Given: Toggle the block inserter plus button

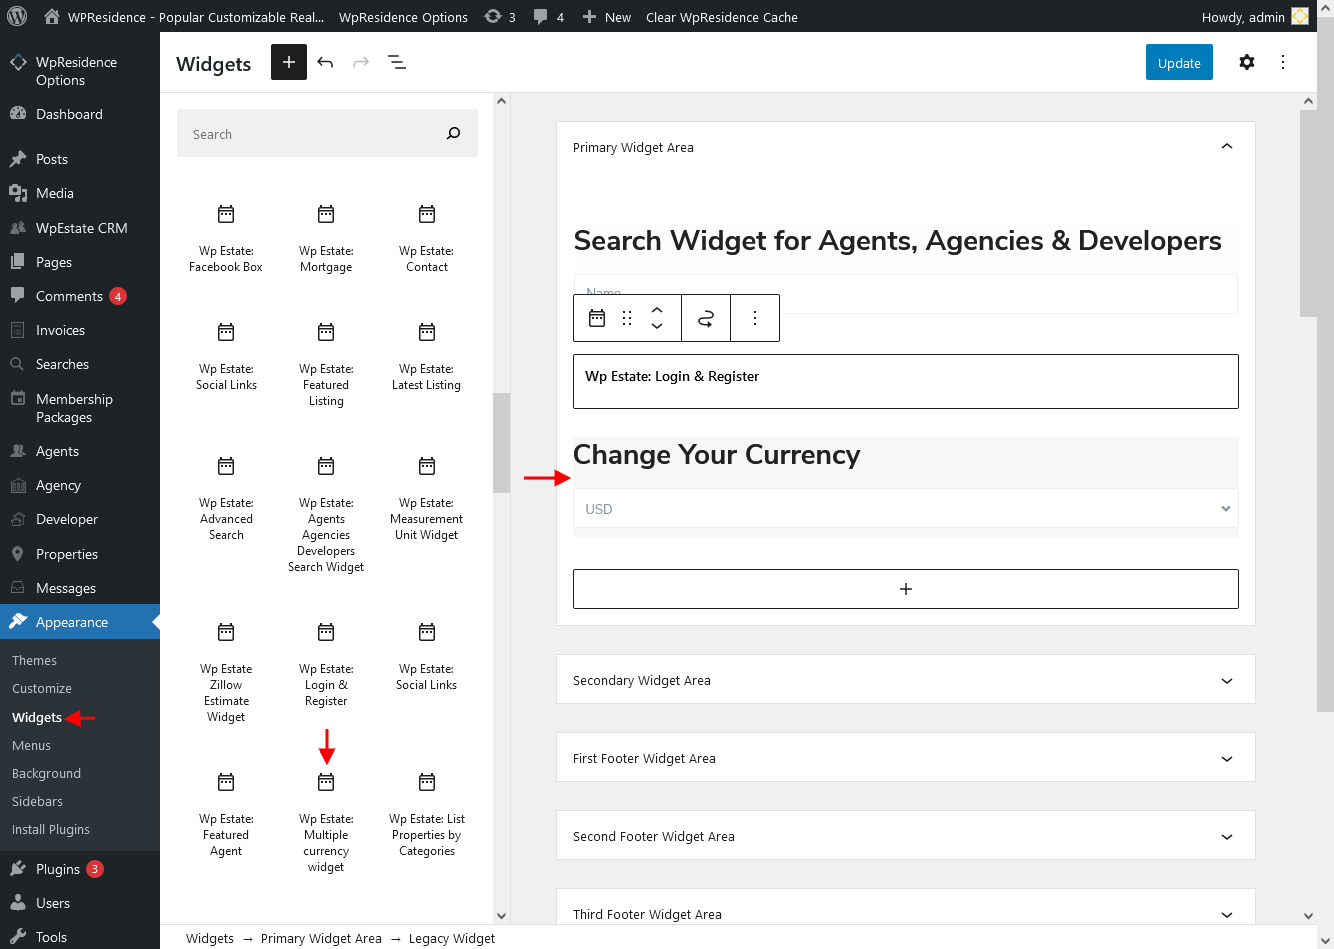Looking at the screenshot, I should point(289,62).
